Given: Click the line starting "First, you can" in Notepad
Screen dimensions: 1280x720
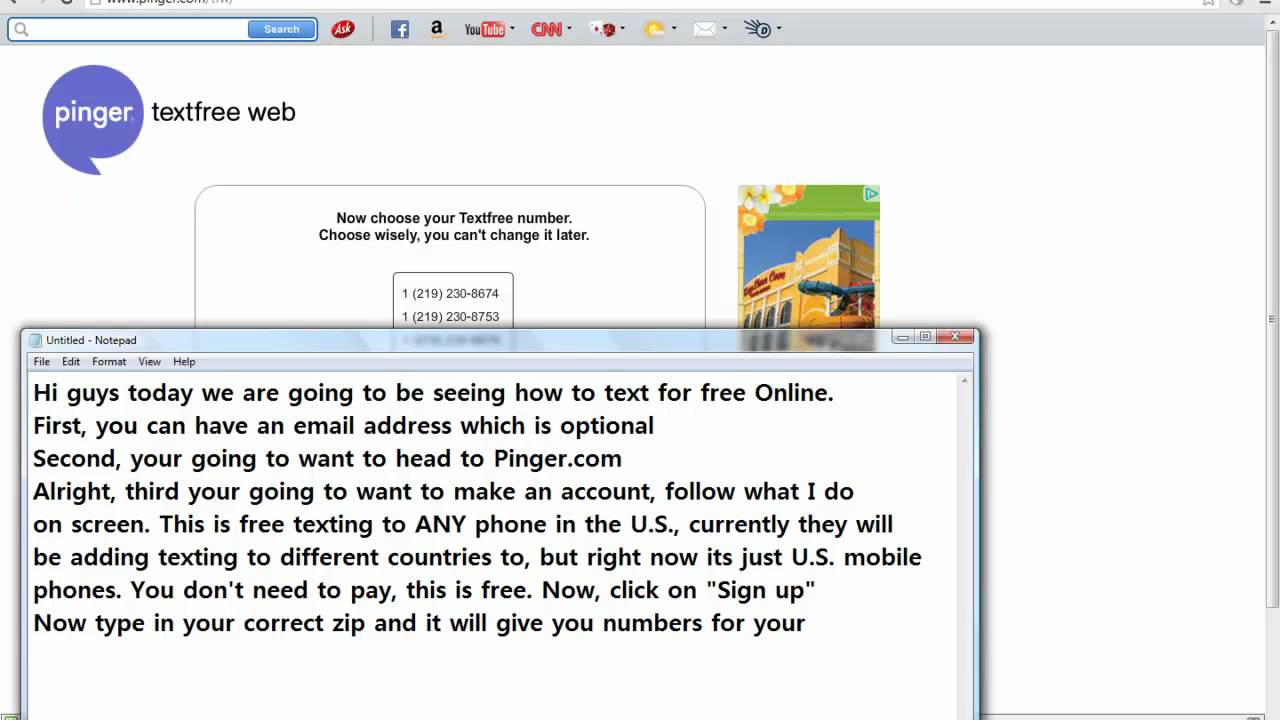Looking at the screenshot, I should [343, 426].
